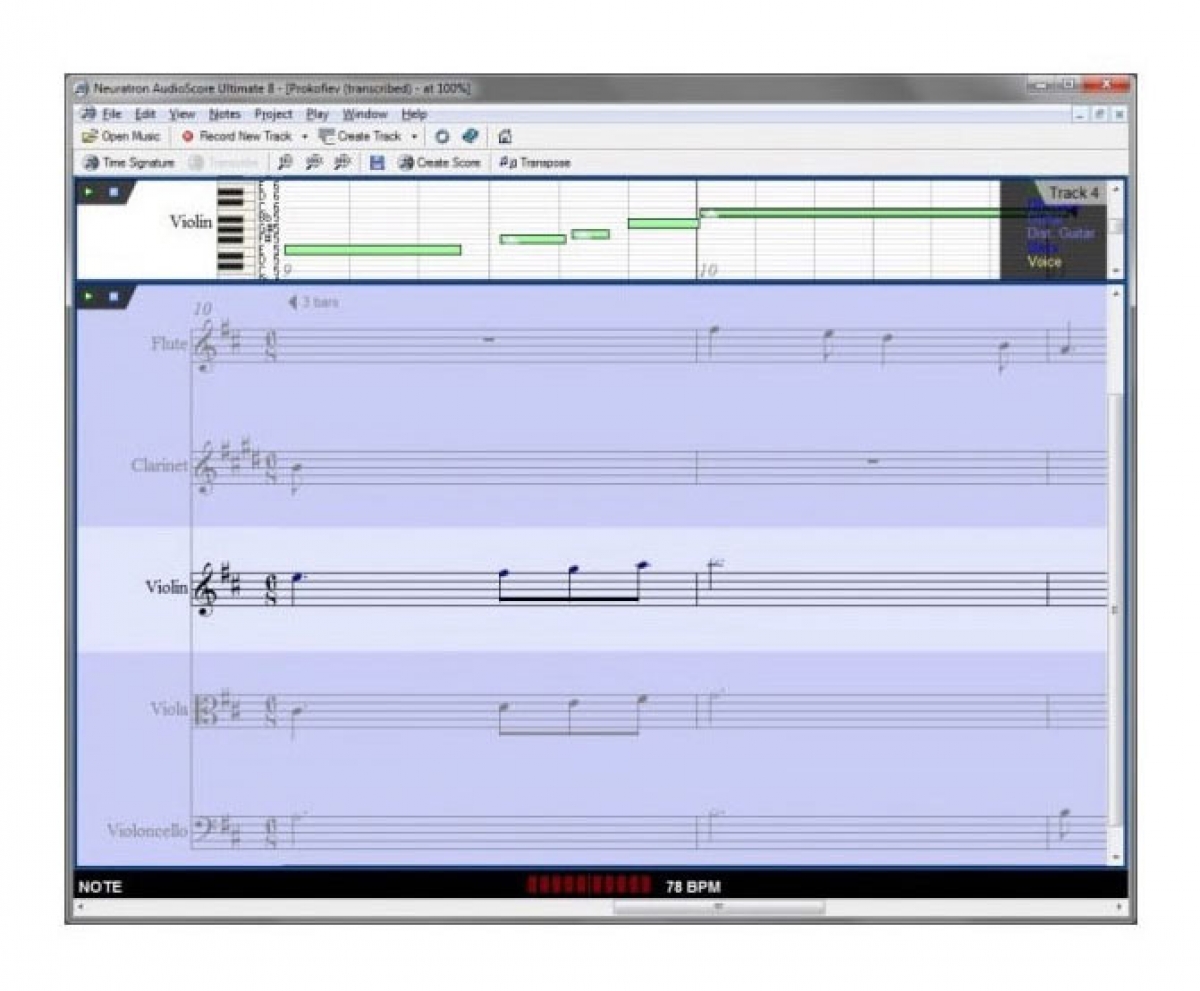Open the Play menu
Screen dimensions: 1200x991
(318, 115)
